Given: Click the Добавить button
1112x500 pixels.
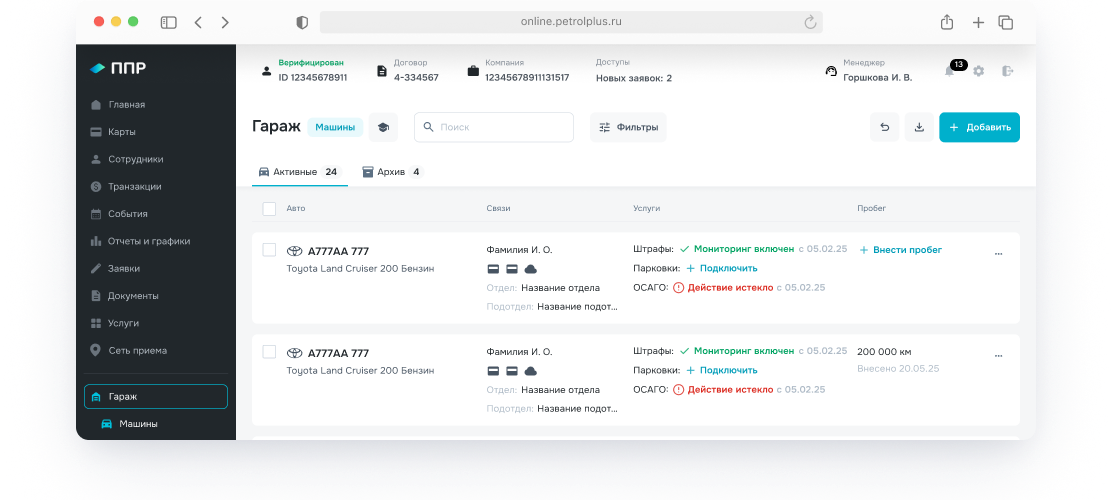Looking at the screenshot, I should 979,128.
